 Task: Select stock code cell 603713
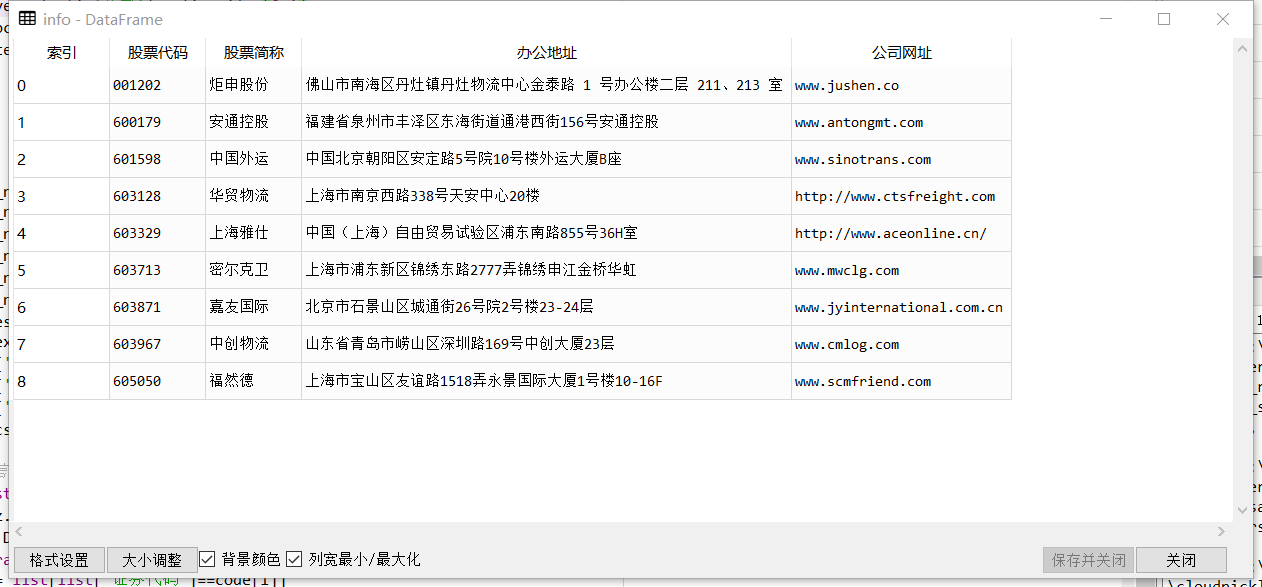[x=158, y=271]
